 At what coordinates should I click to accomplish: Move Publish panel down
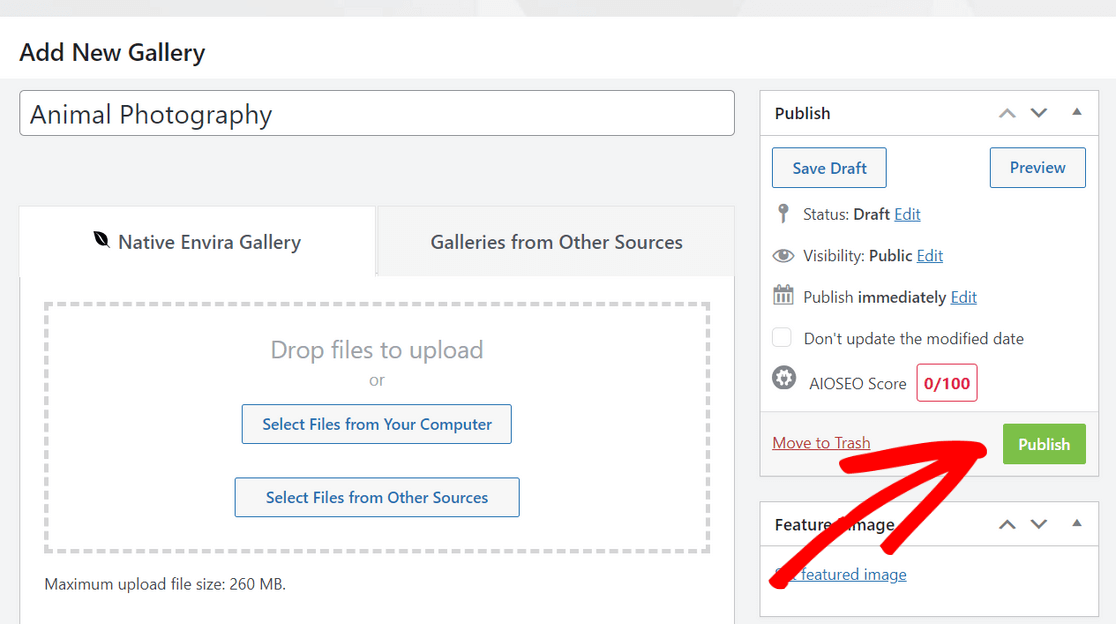1038,113
